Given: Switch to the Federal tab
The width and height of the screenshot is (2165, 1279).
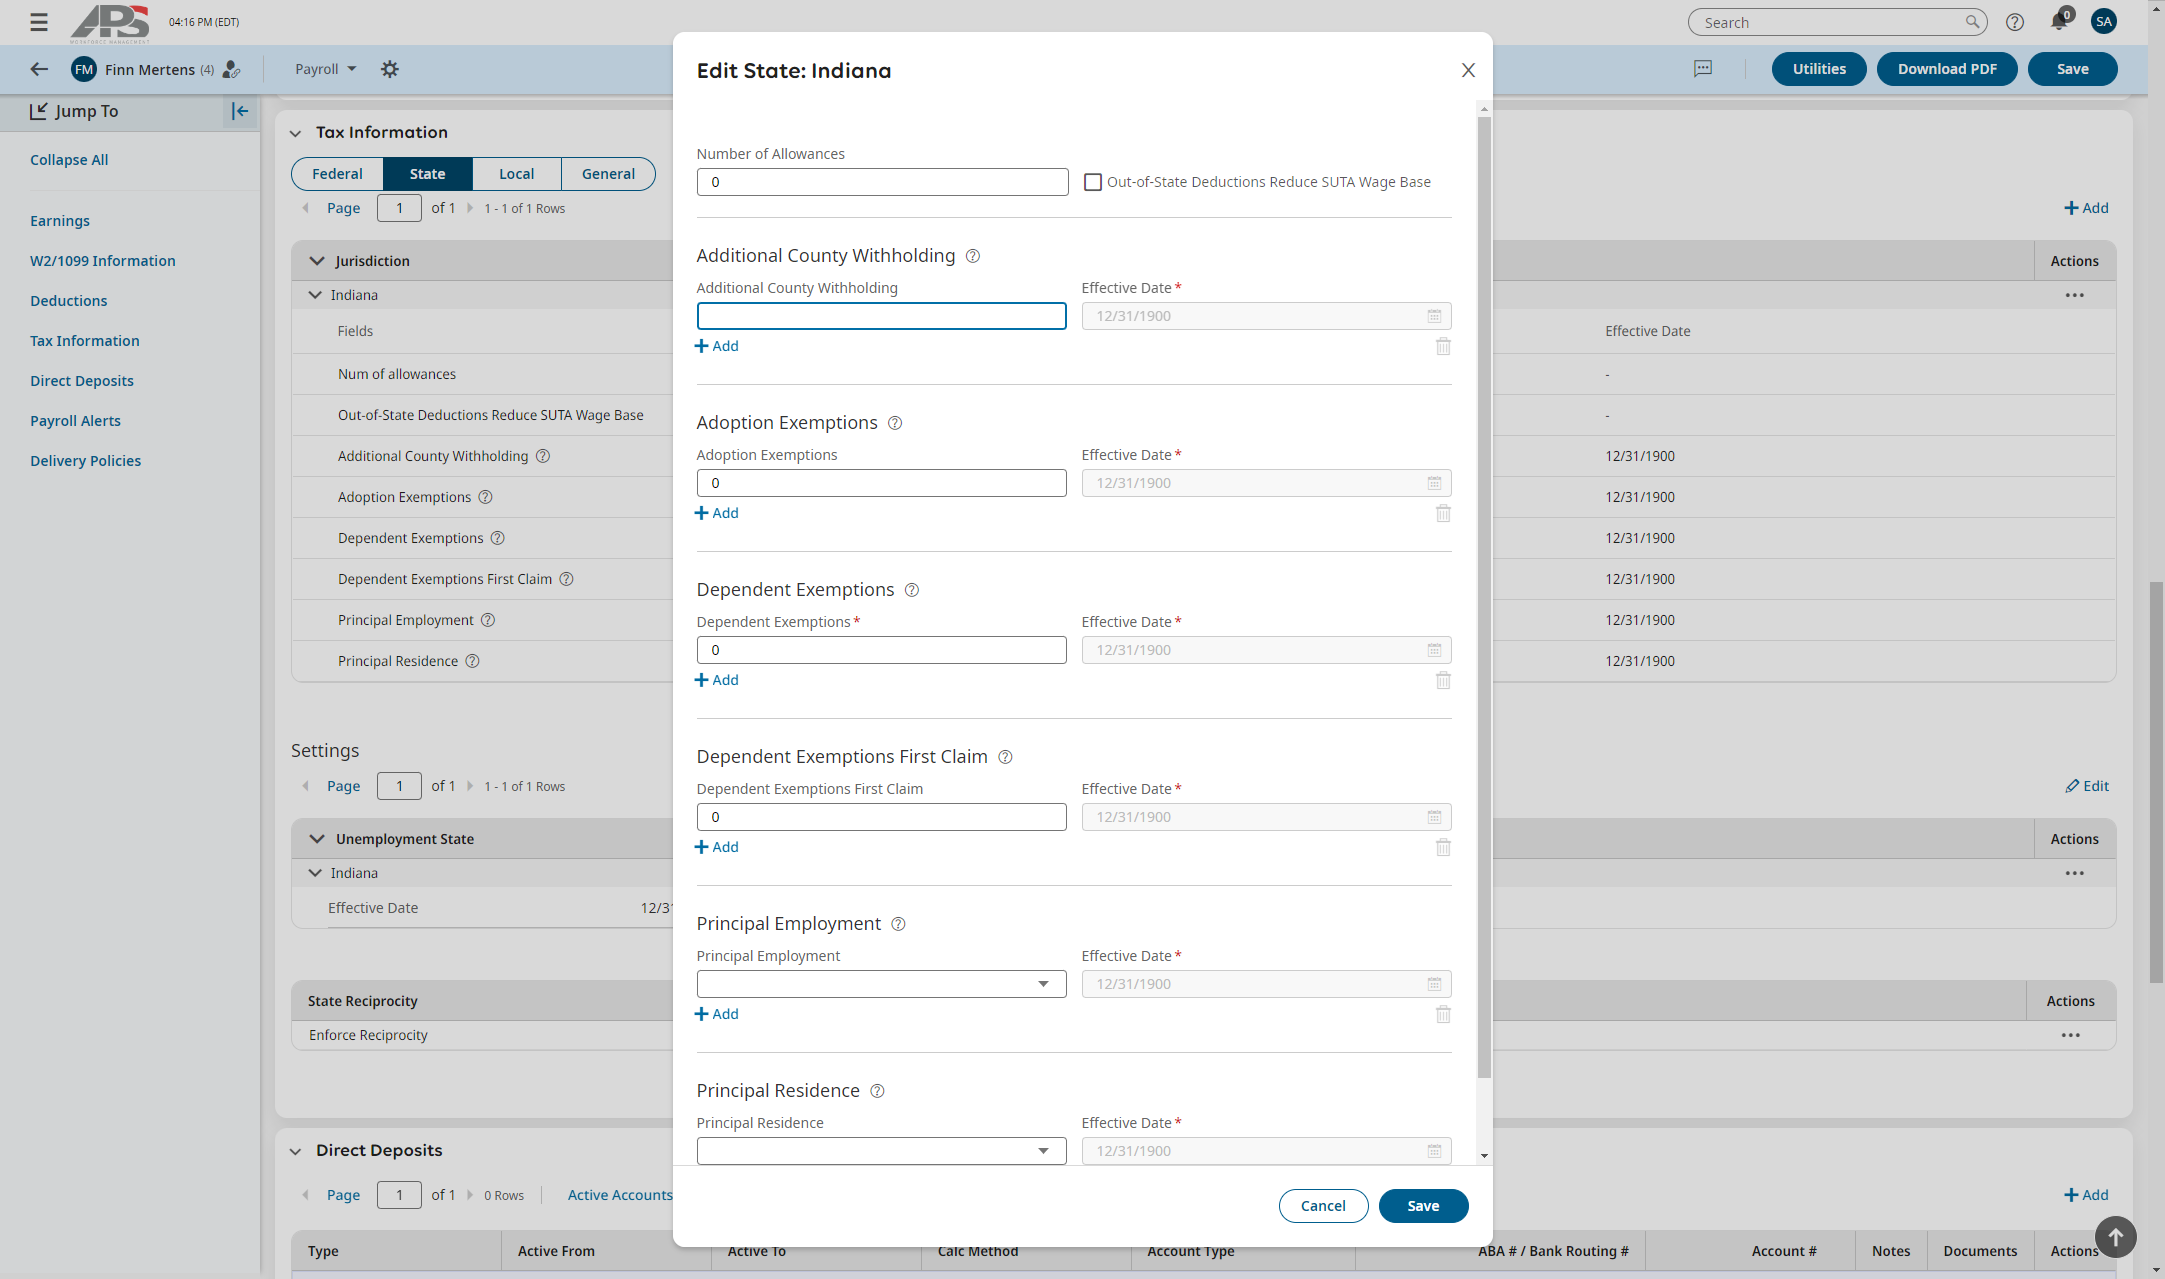Looking at the screenshot, I should point(337,174).
